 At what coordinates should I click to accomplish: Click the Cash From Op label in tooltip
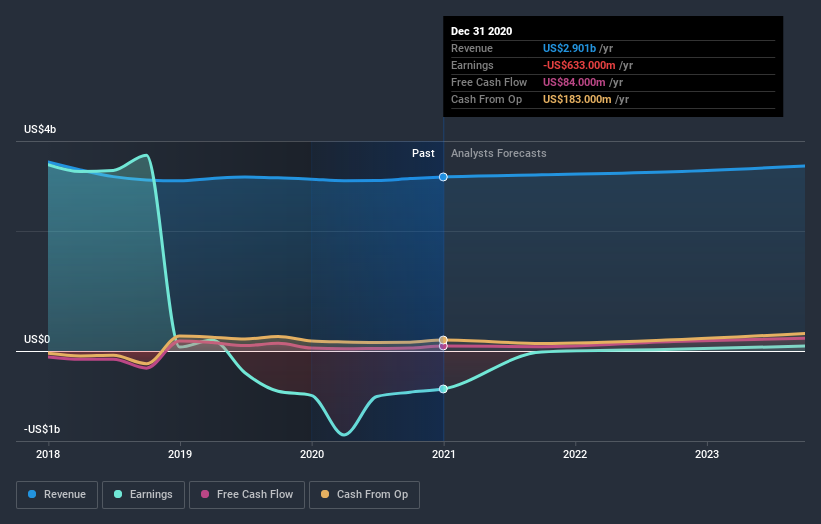[486, 99]
